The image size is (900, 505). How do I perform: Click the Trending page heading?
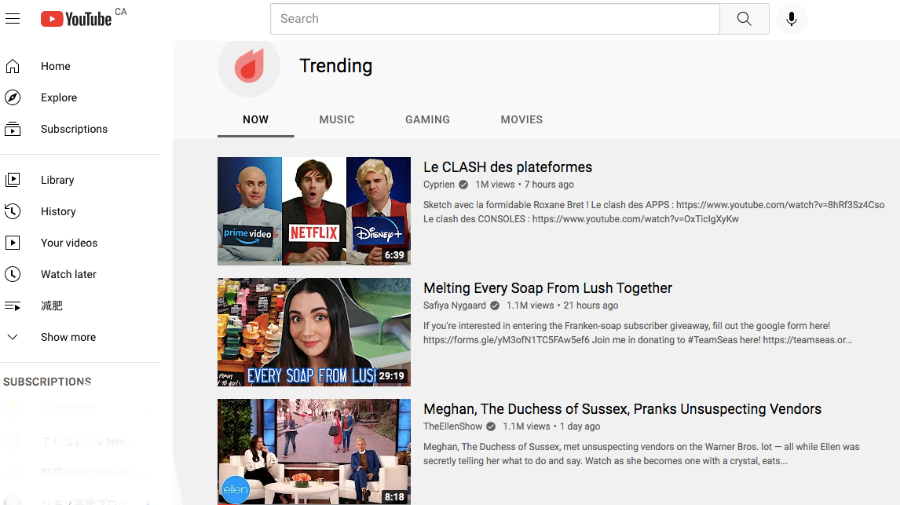[336, 66]
